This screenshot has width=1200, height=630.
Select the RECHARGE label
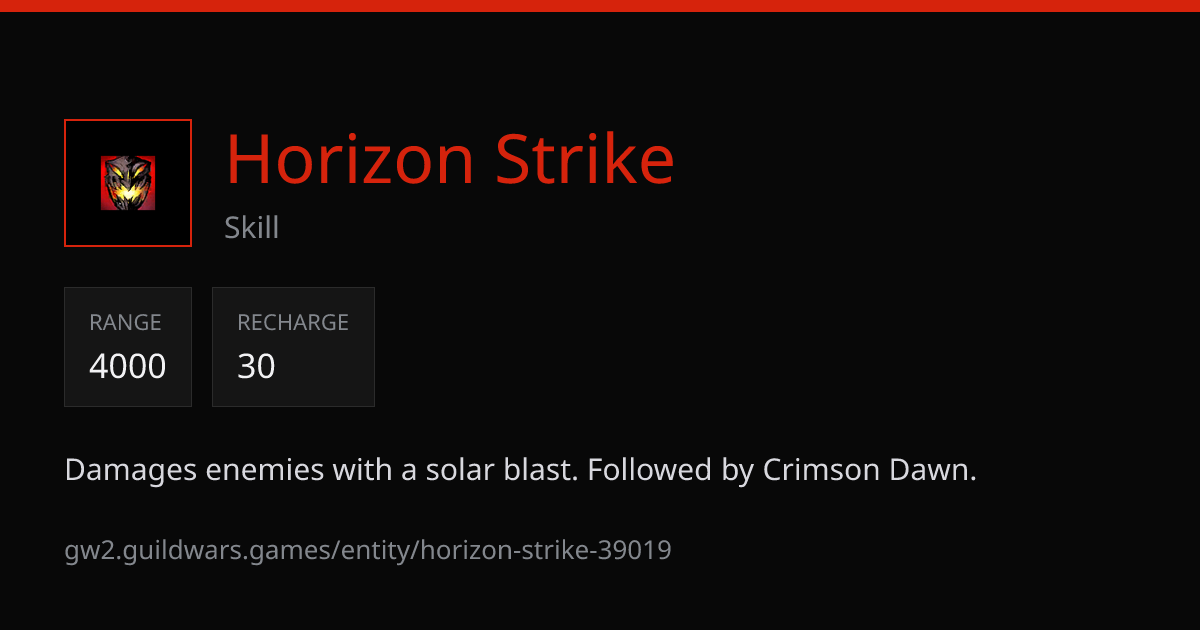pyautogui.click(x=293, y=322)
